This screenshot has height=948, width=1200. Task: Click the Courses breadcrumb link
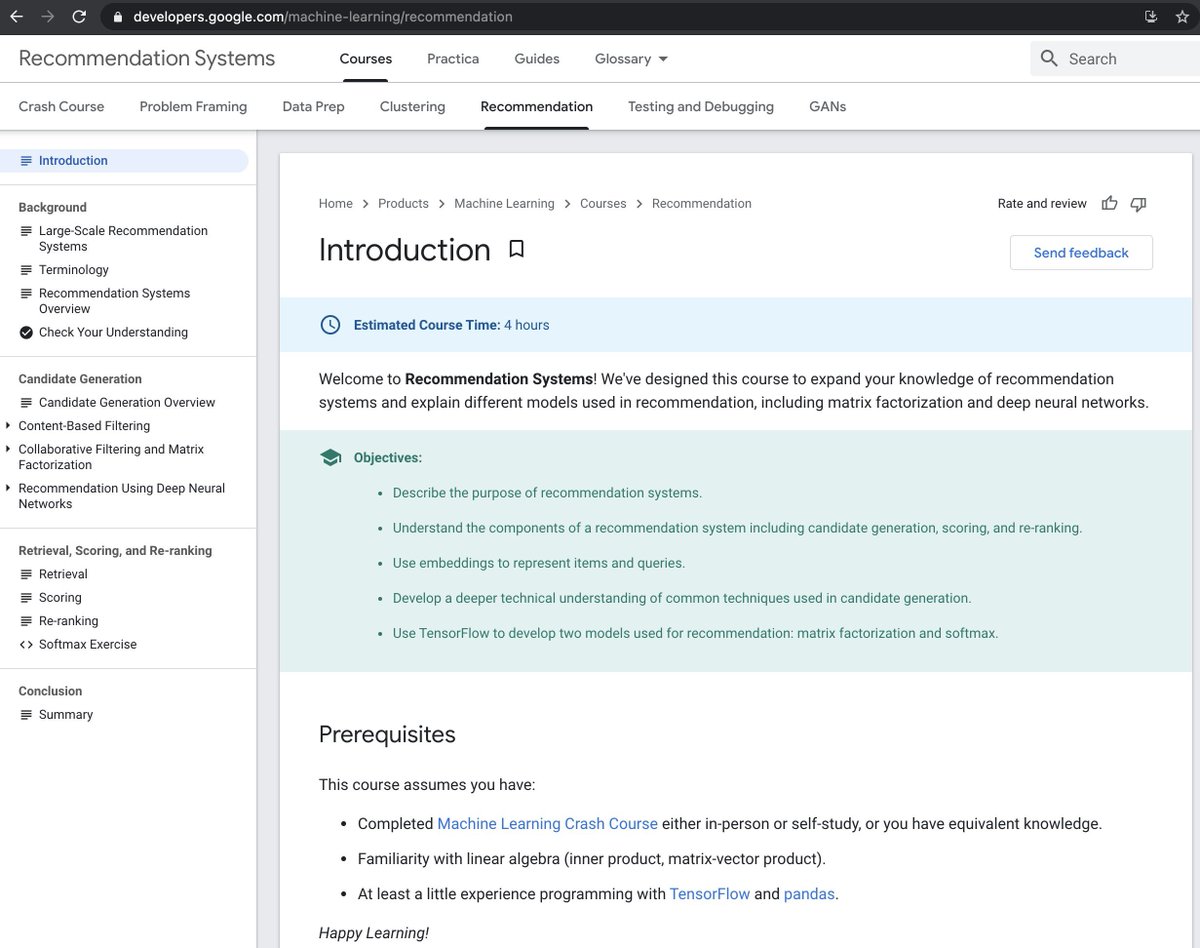coord(603,203)
